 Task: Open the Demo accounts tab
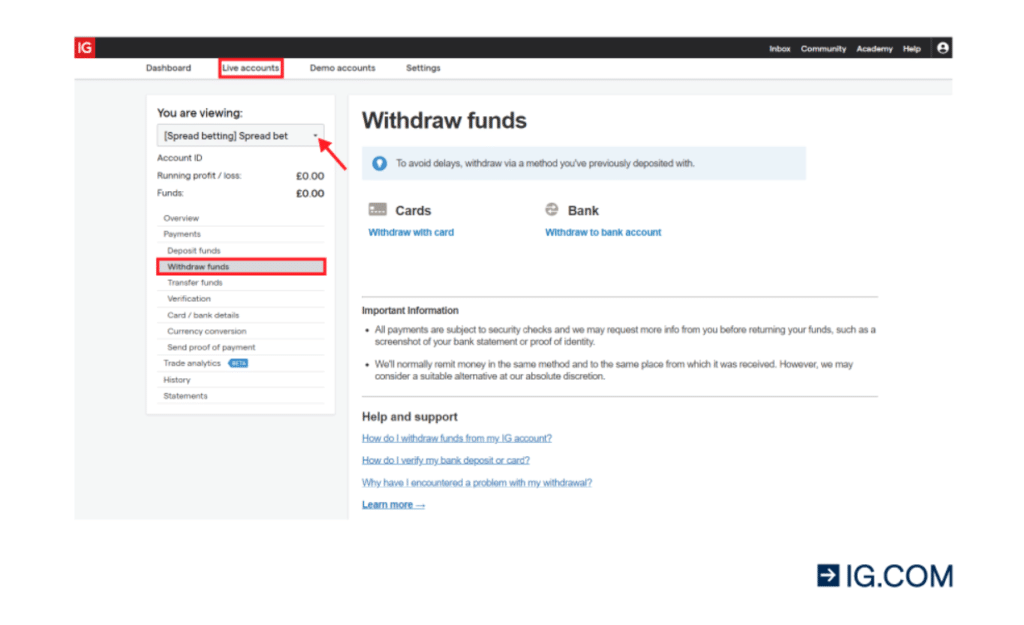pos(342,68)
